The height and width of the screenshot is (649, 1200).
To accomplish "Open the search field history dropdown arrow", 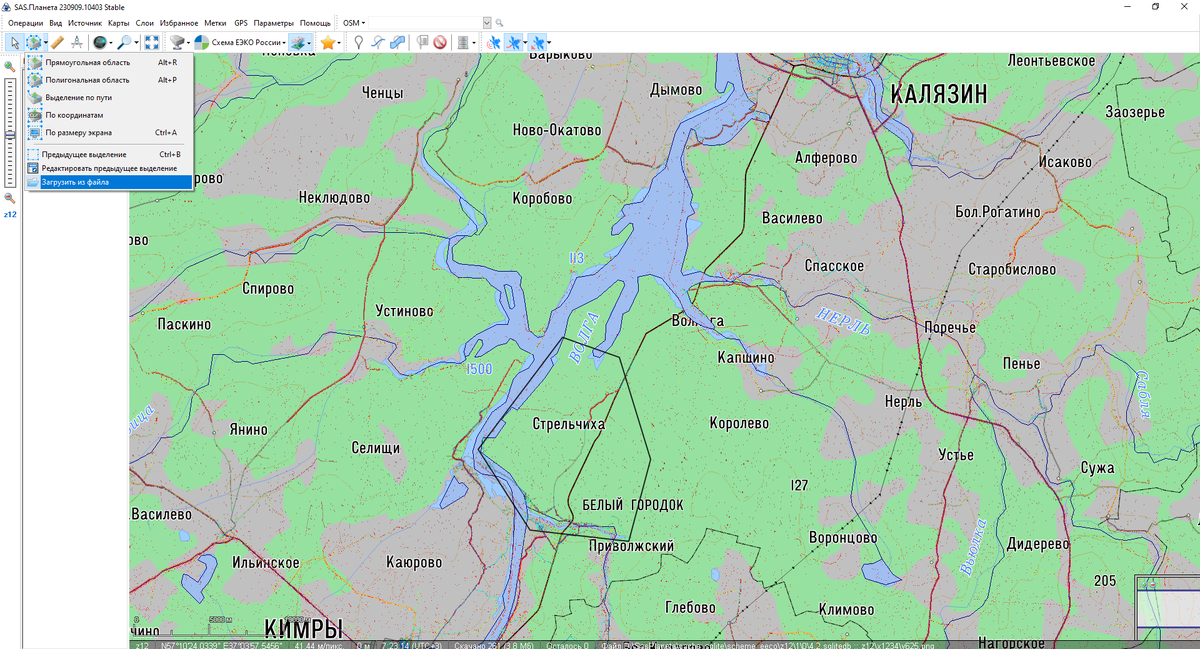I will (x=487, y=22).
